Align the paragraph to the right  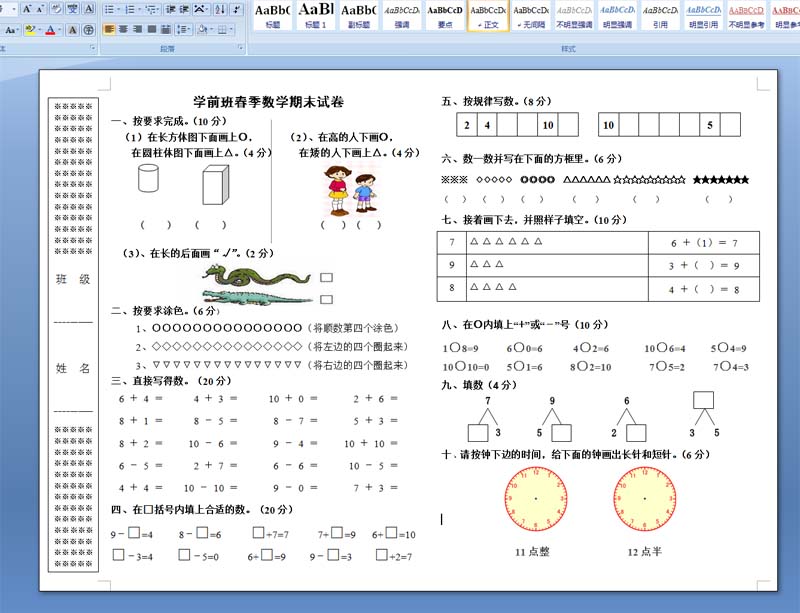point(137,30)
